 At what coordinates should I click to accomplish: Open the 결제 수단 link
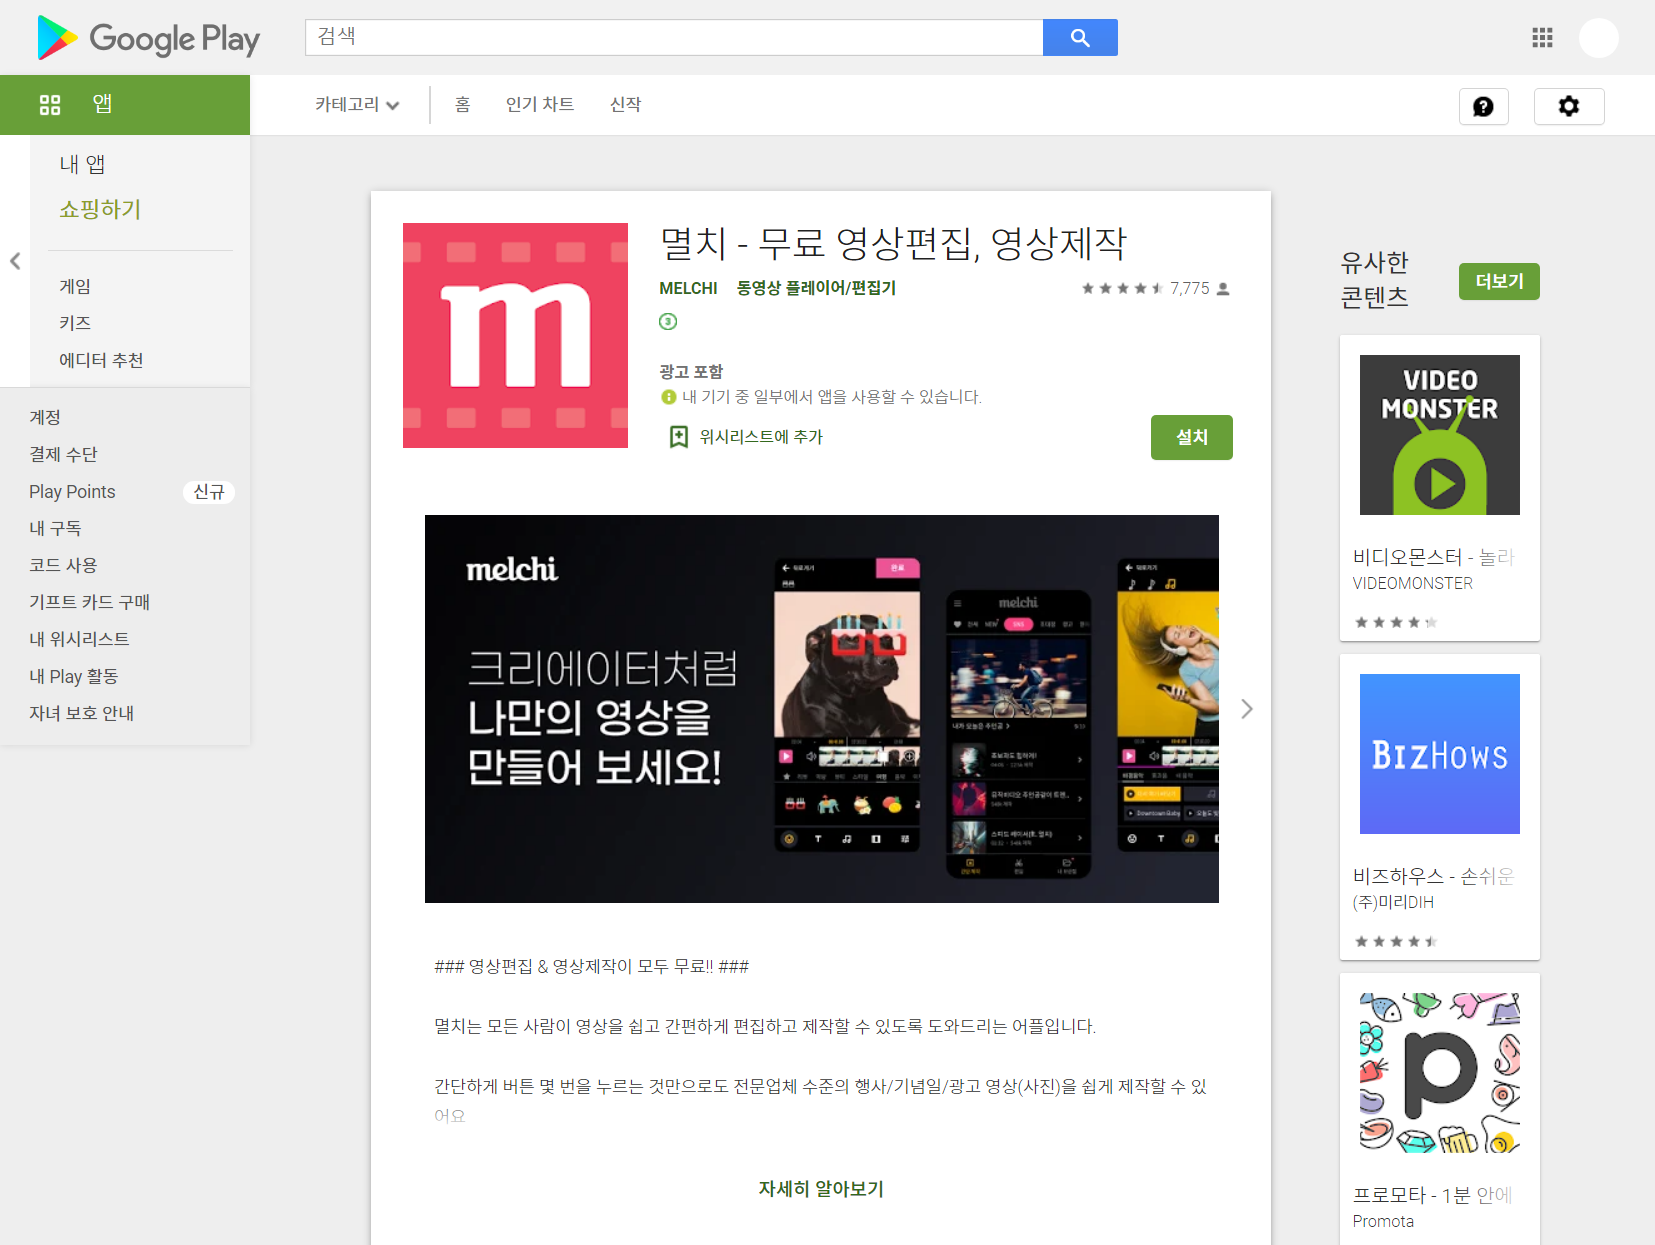click(63, 454)
